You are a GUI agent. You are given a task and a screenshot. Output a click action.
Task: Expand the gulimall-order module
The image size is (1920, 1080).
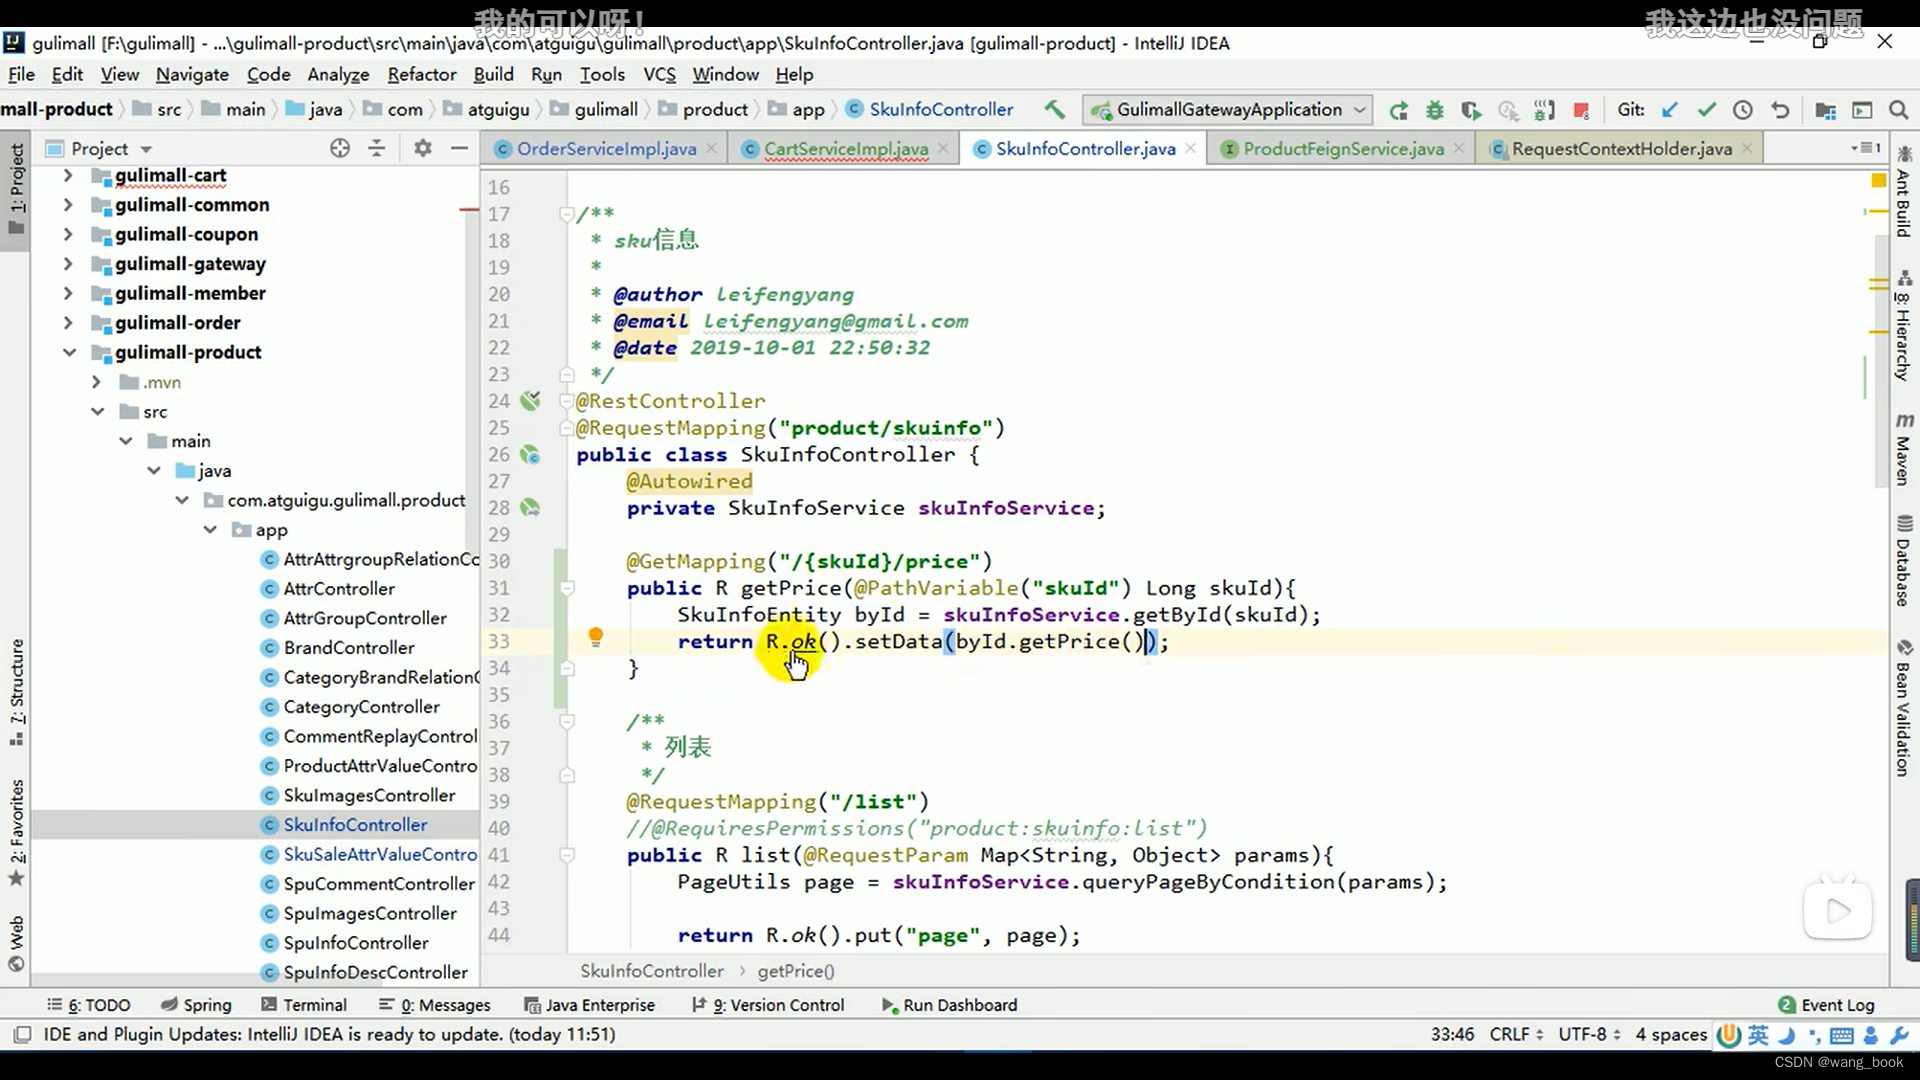coord(68,323)
